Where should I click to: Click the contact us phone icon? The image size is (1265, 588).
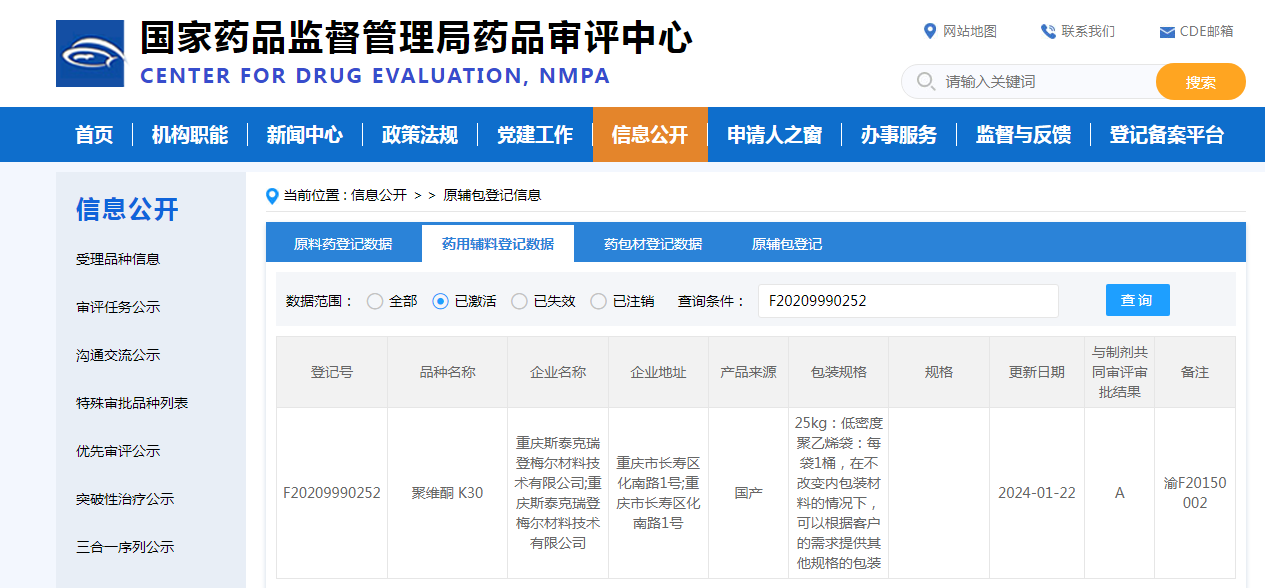click(1048, 31)
